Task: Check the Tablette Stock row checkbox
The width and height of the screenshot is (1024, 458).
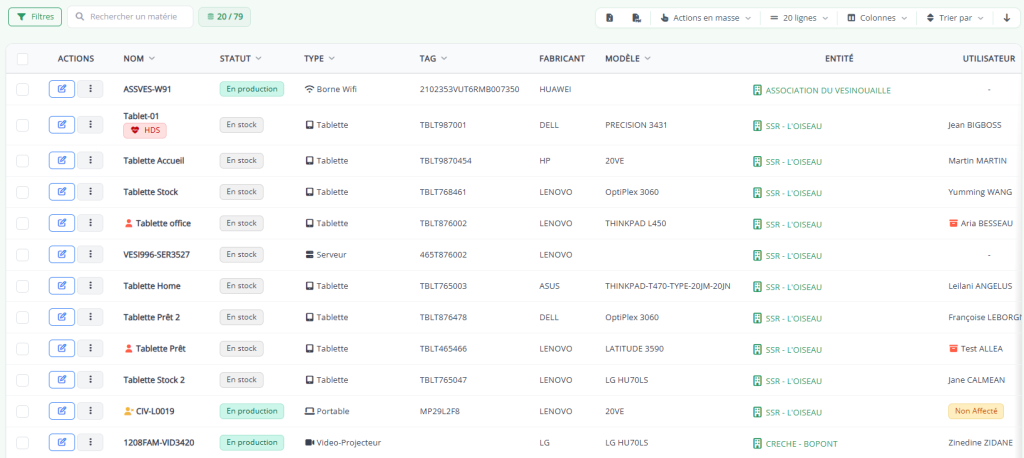Action: tap(23, 192)
